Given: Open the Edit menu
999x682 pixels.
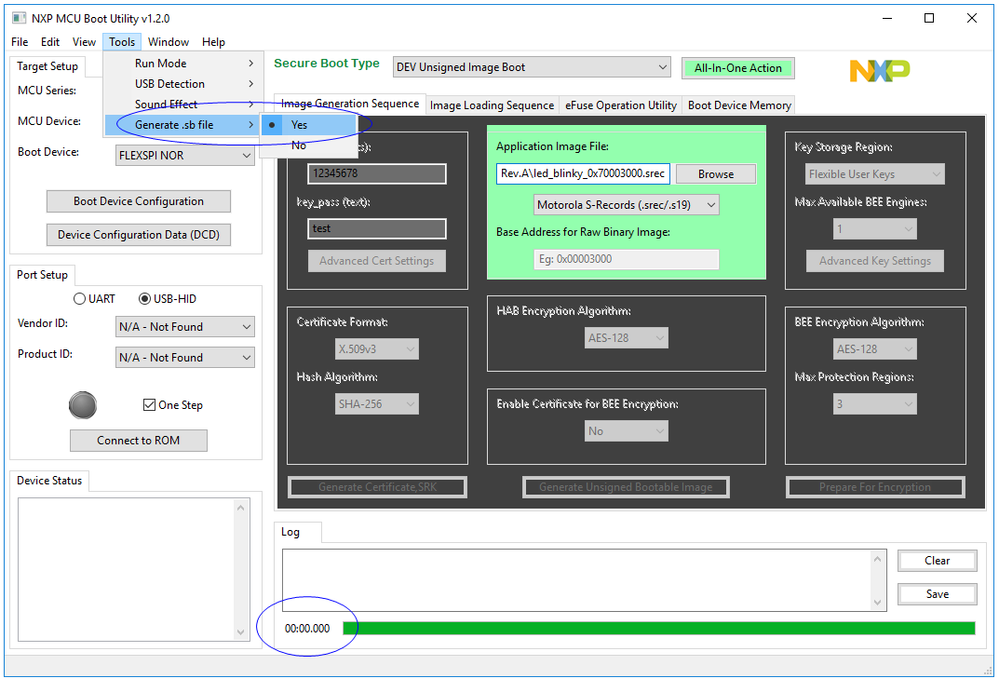Looking at the screenshot, I should click(50, 42).
